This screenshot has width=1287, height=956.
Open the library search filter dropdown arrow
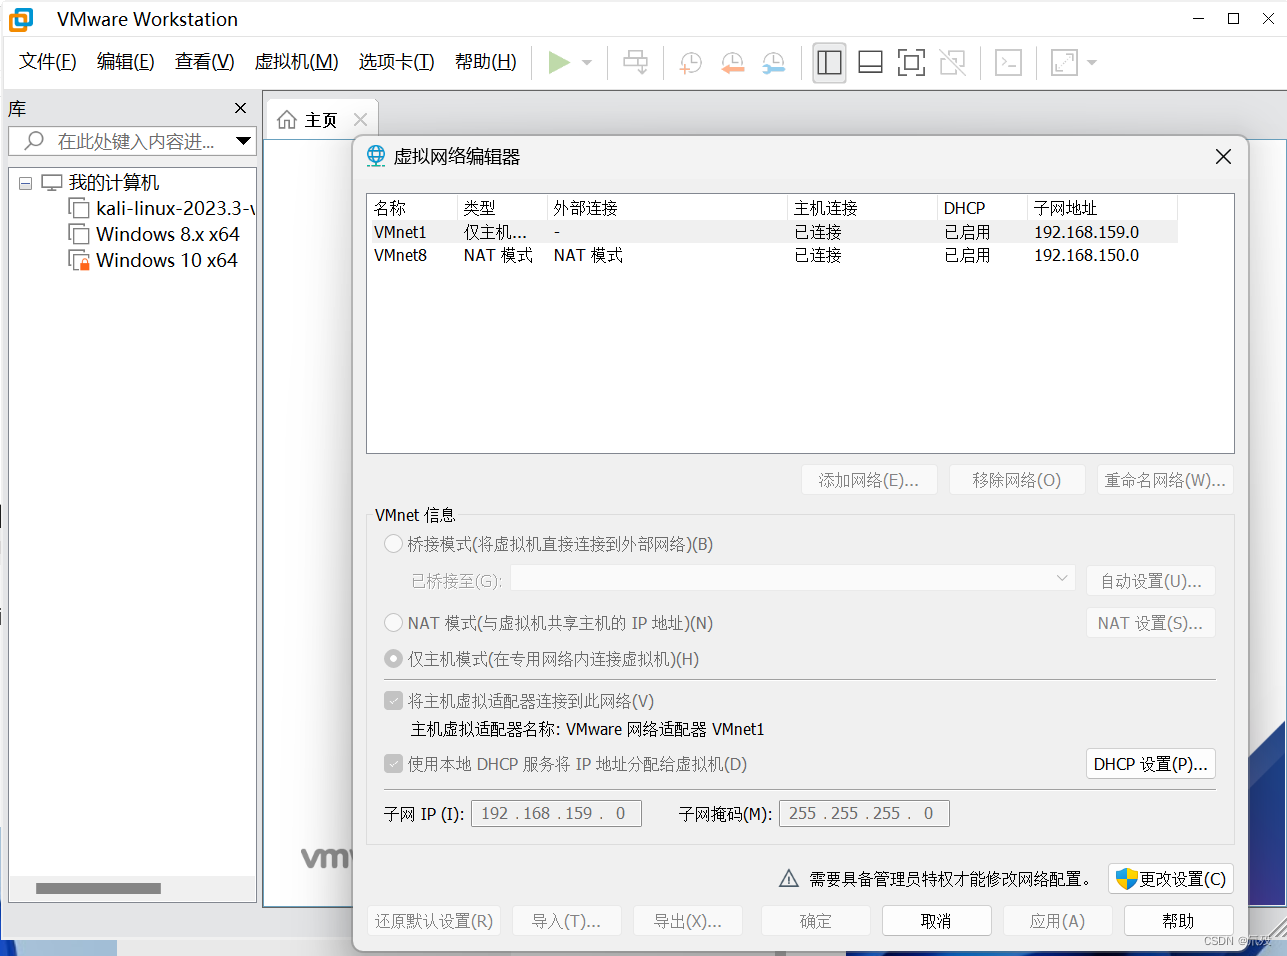click(x=243, y=141)
